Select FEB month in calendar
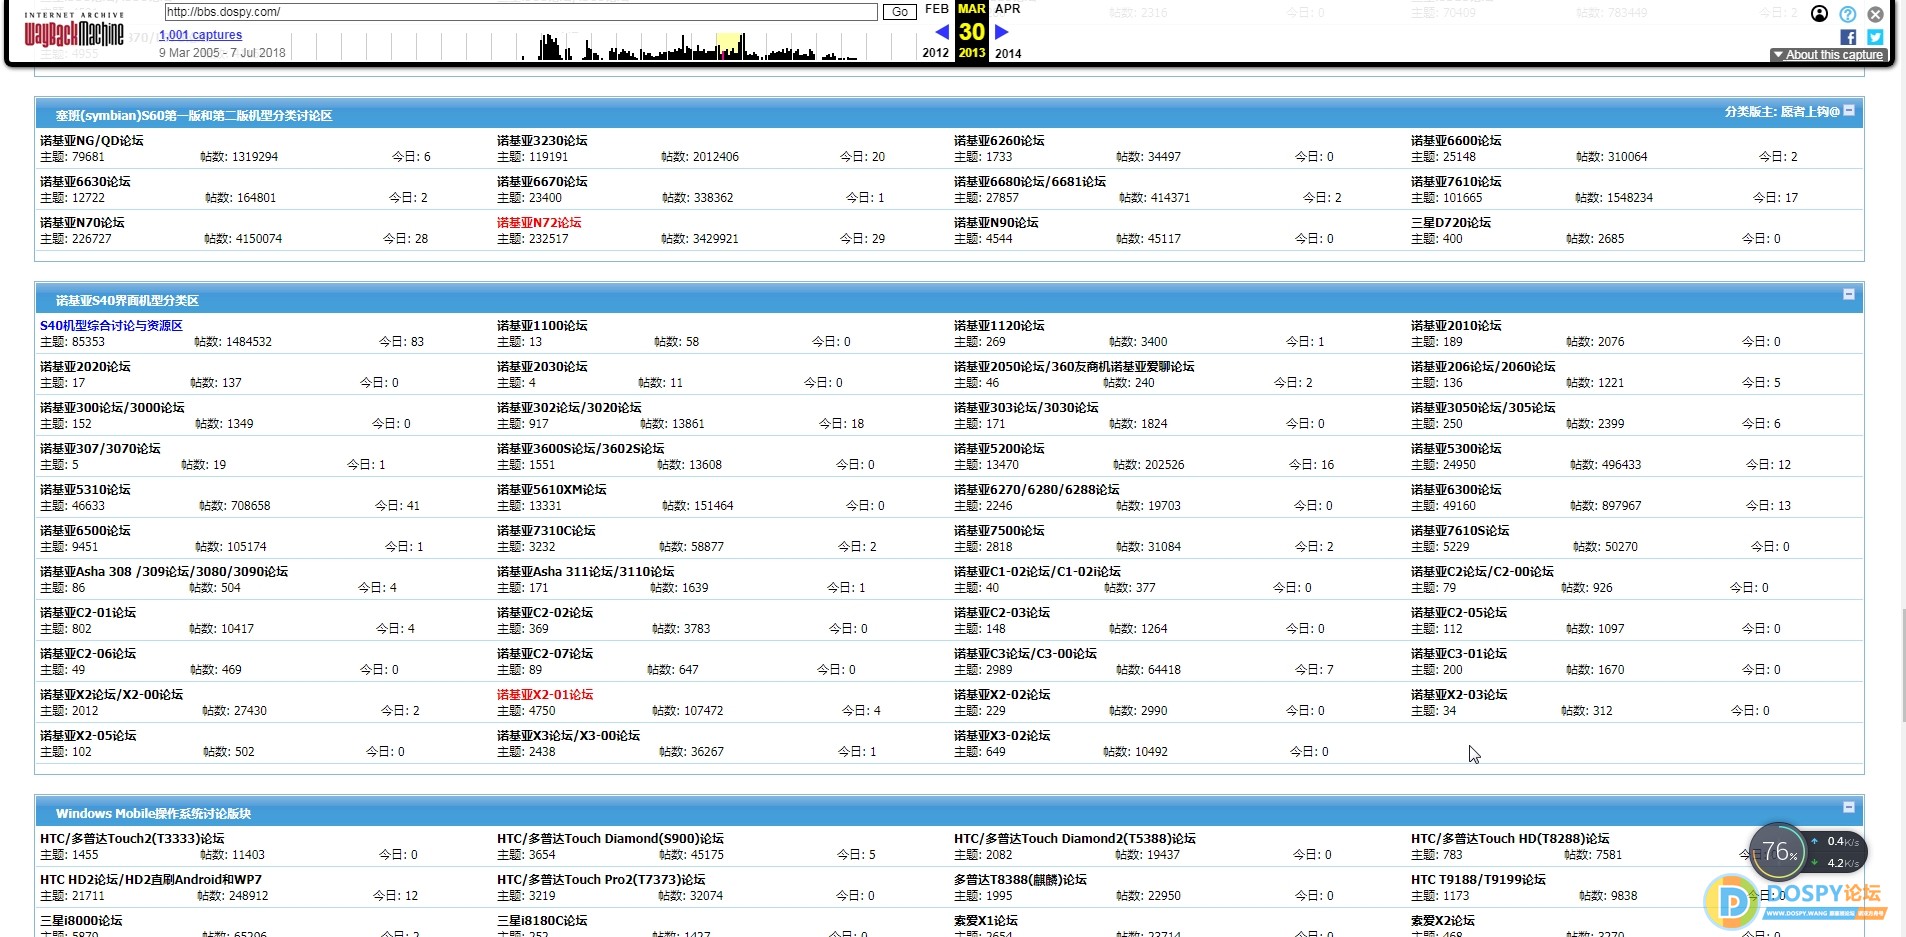The height and width of the screenshot is (937, 1906). 937,9
